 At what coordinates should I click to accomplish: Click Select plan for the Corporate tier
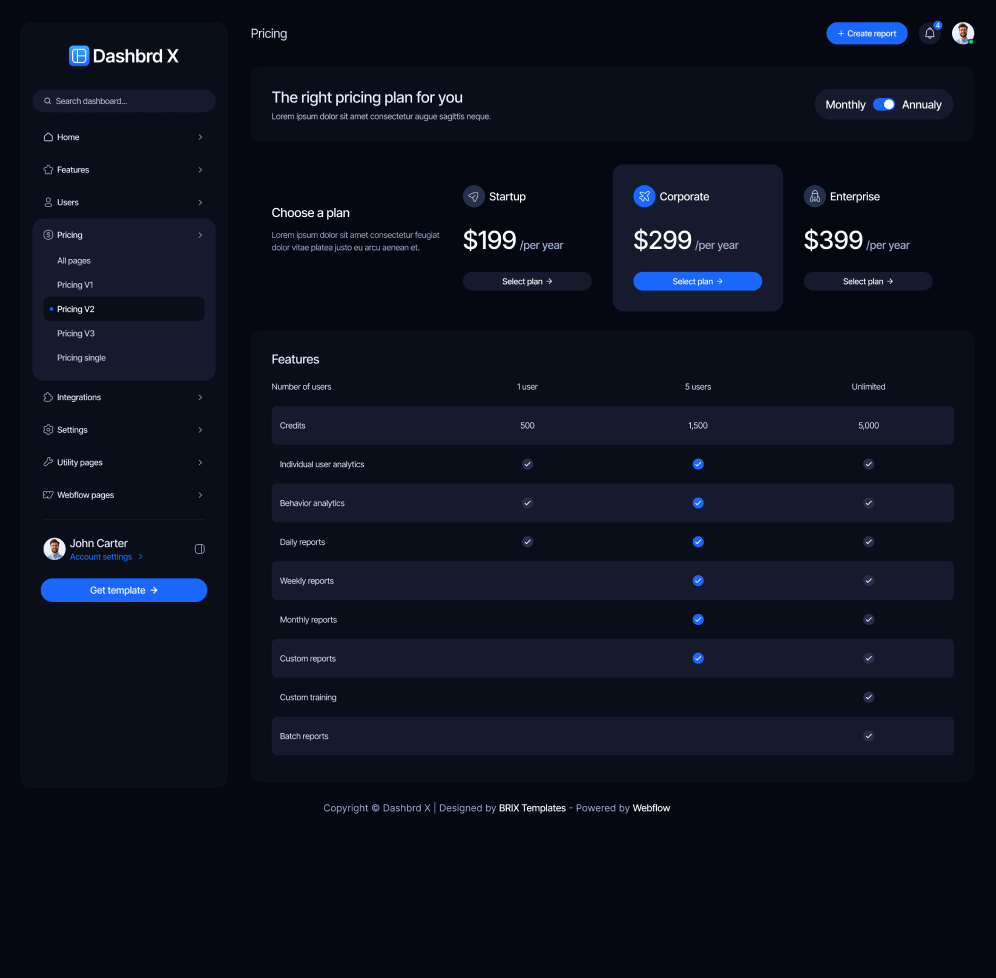[x=697, y=281]
